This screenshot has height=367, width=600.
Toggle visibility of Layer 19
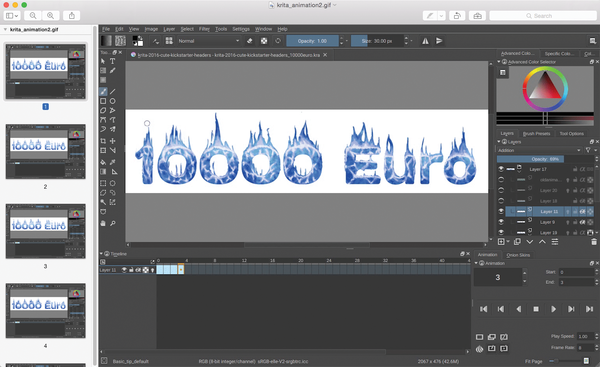click(501, 232)
